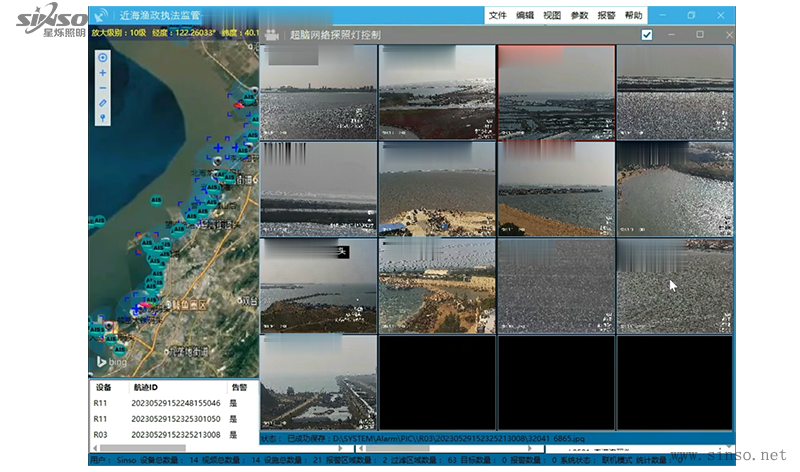Select the beach camera feed with crowded shoreline

pyautogui.click(x=437, y=285)
